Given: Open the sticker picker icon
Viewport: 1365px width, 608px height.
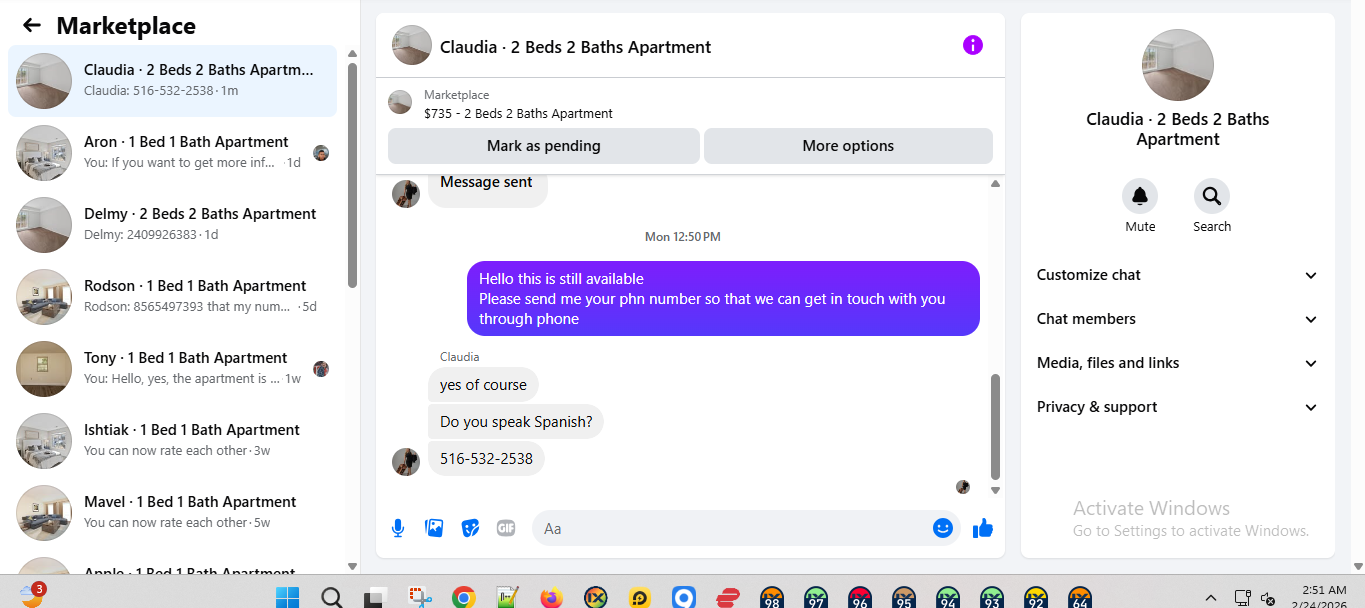Looking at the screenshot, I should pyautogui.click(x=470, y=528).
